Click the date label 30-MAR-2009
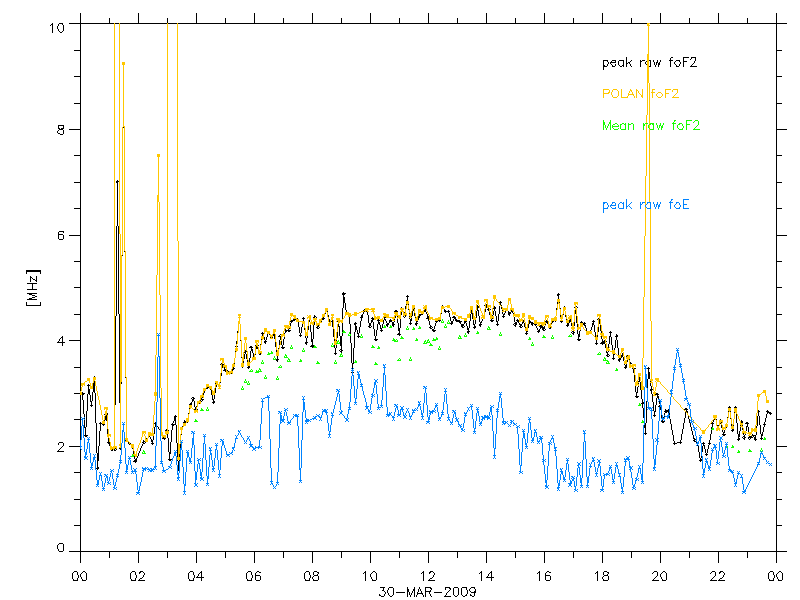 pyautogui.click(x=428, y=592)
